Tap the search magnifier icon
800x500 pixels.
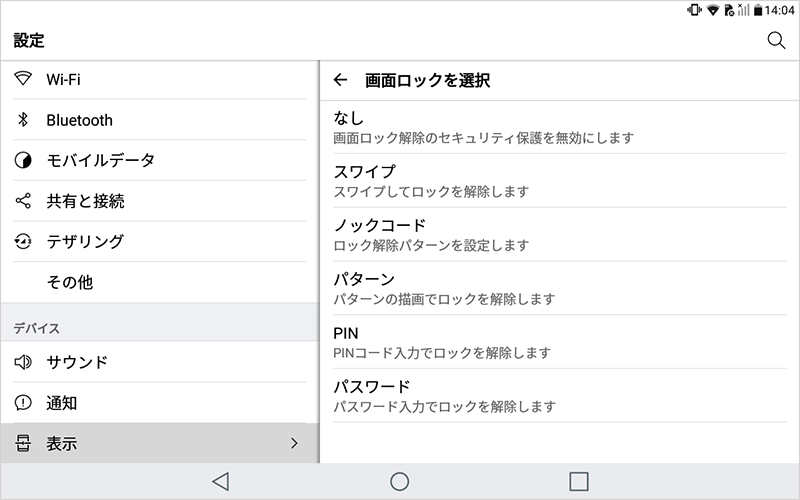point(776,40)
